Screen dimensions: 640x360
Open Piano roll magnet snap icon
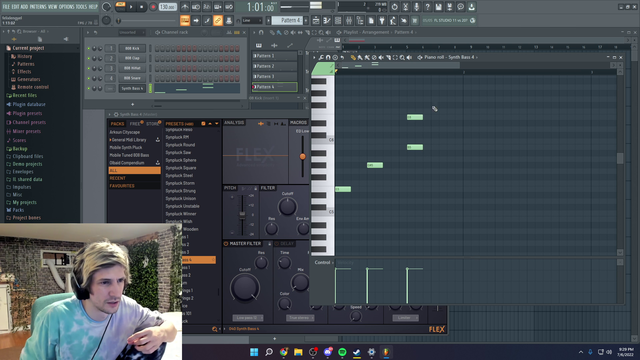328,58
